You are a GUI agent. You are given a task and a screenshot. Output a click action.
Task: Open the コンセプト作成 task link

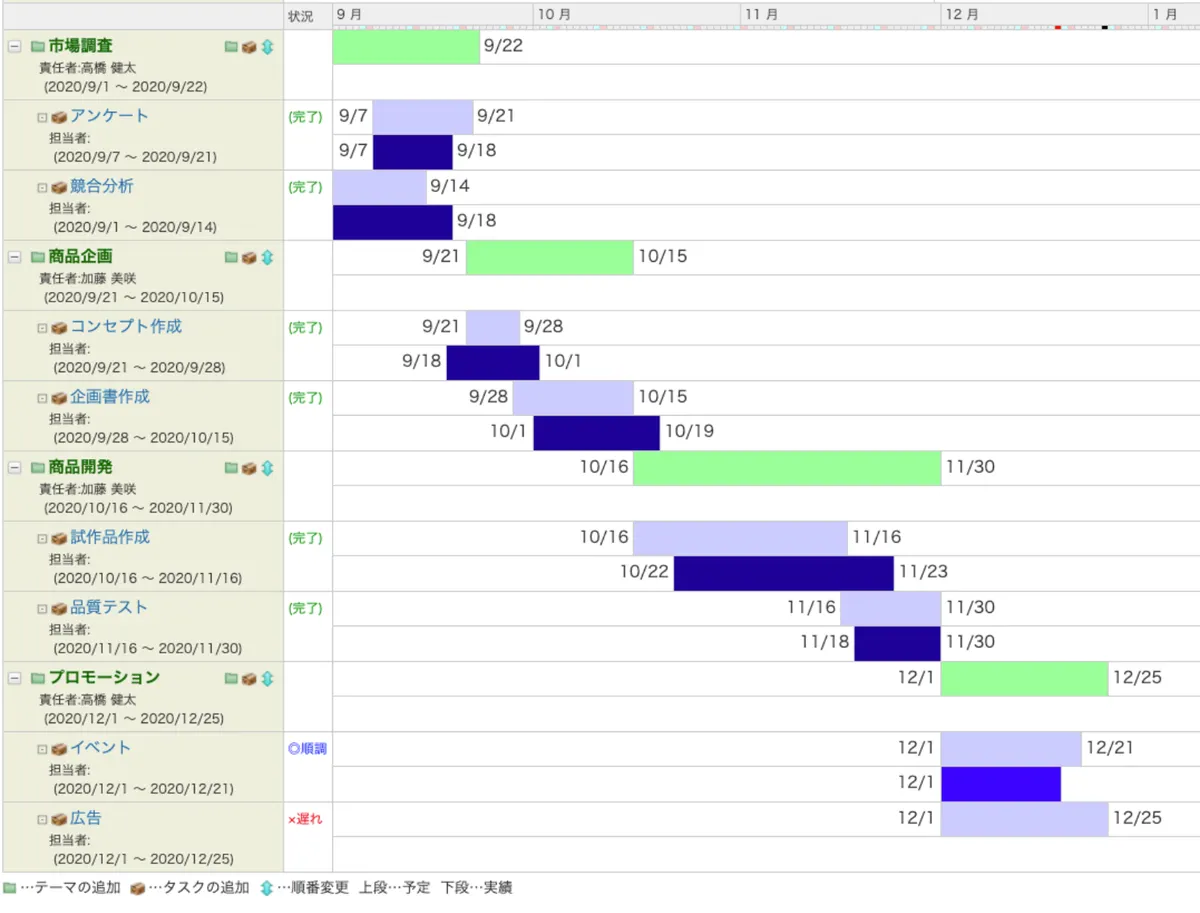click(x=126, y=327)
